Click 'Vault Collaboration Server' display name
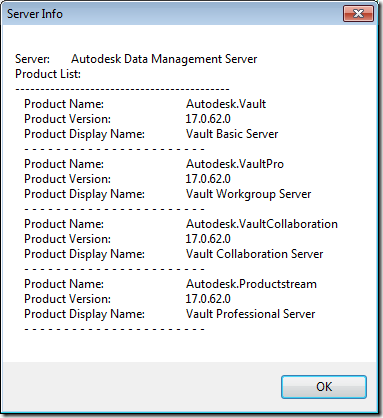 [255, 254]
